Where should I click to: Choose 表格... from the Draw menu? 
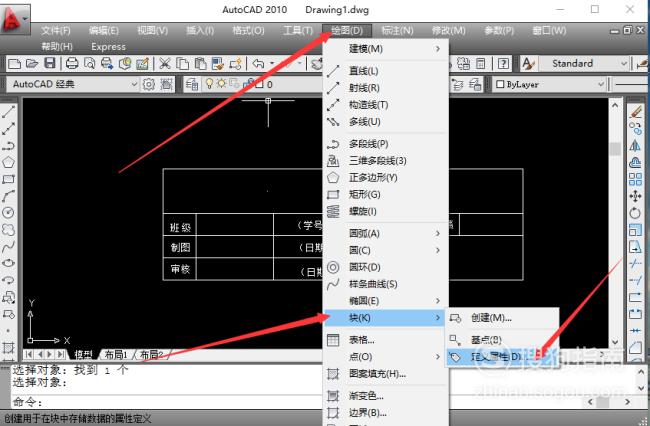click(386, 340)
